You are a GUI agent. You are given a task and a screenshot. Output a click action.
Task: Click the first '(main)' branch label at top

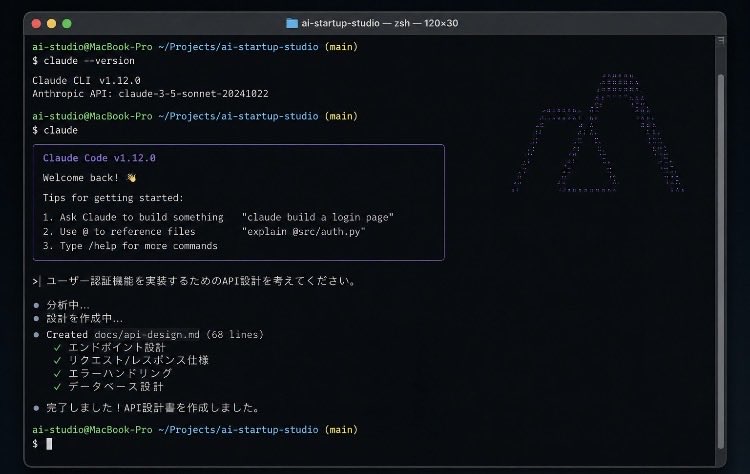point(341,47)
